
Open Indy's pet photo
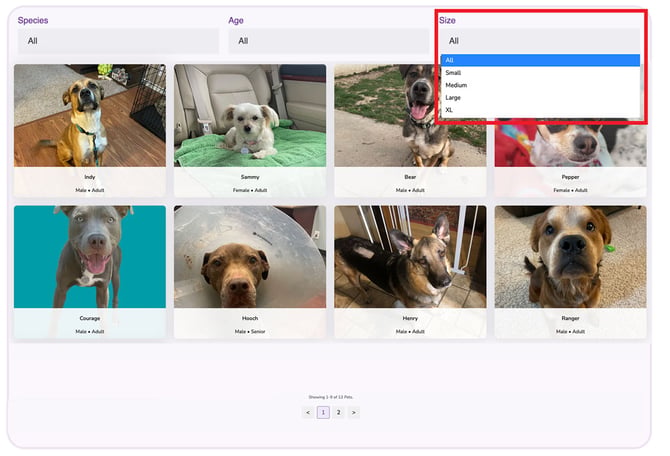(90, 115)
